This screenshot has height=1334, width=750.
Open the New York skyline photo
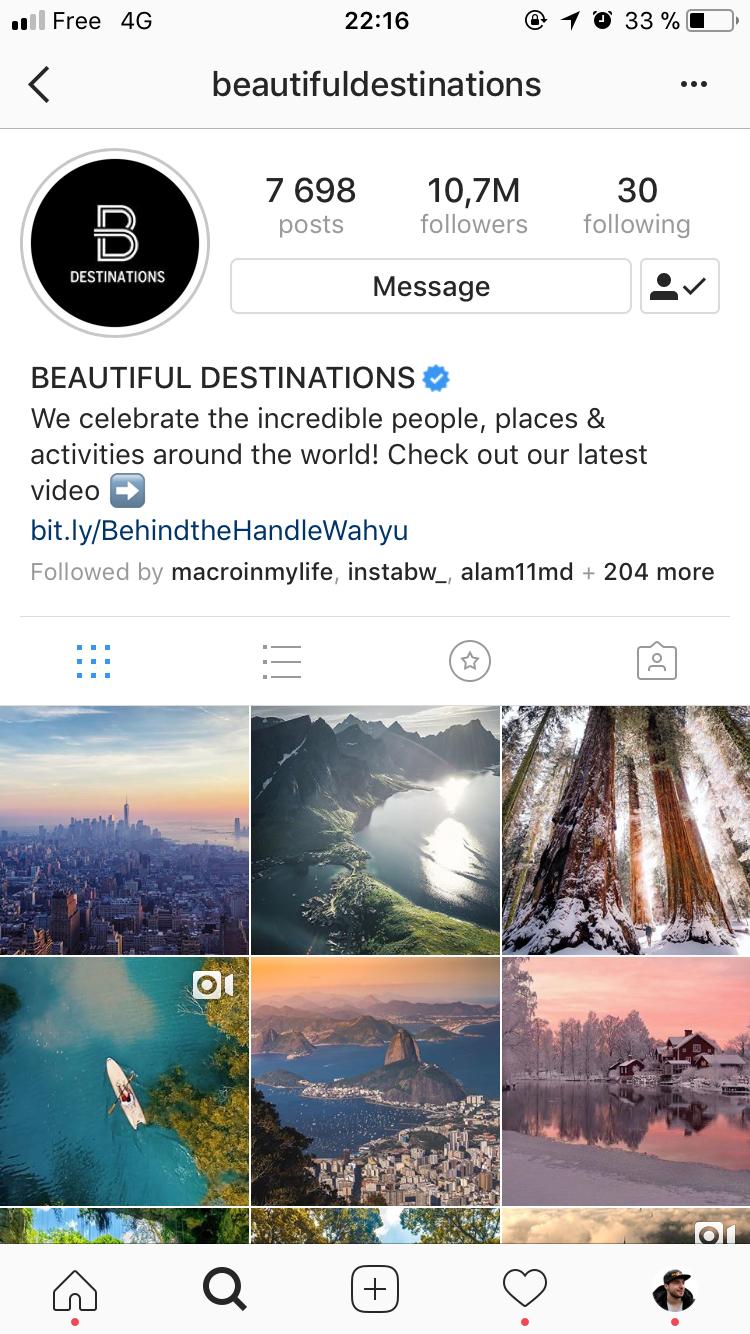click(x=124, y=830)
